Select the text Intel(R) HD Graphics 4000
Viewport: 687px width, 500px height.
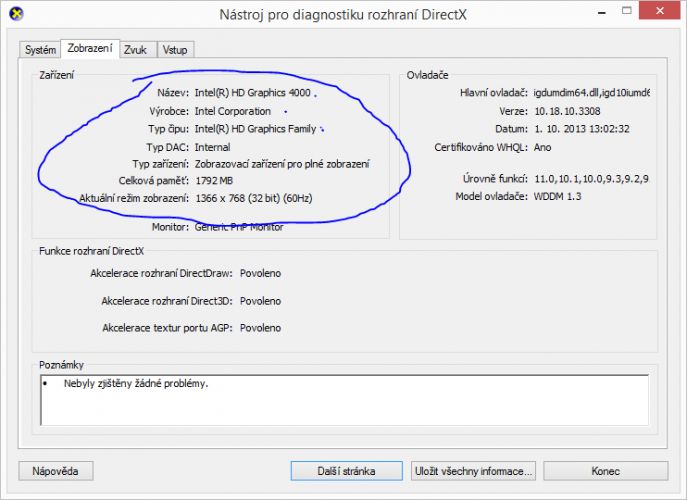252,92
